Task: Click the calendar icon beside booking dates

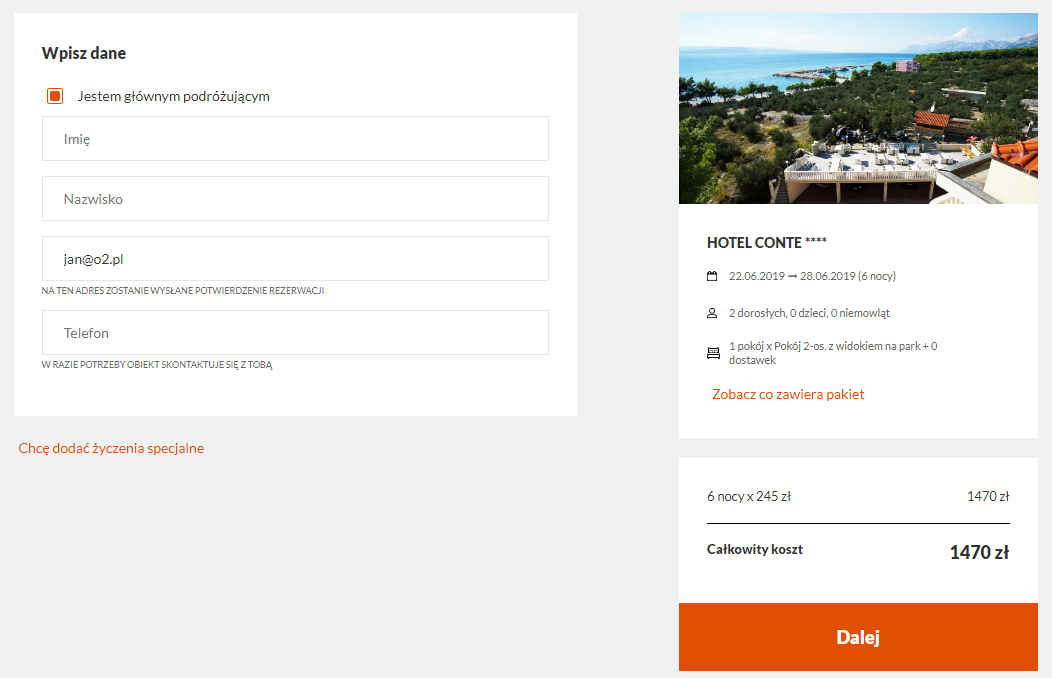Action: tap(712, 276)
